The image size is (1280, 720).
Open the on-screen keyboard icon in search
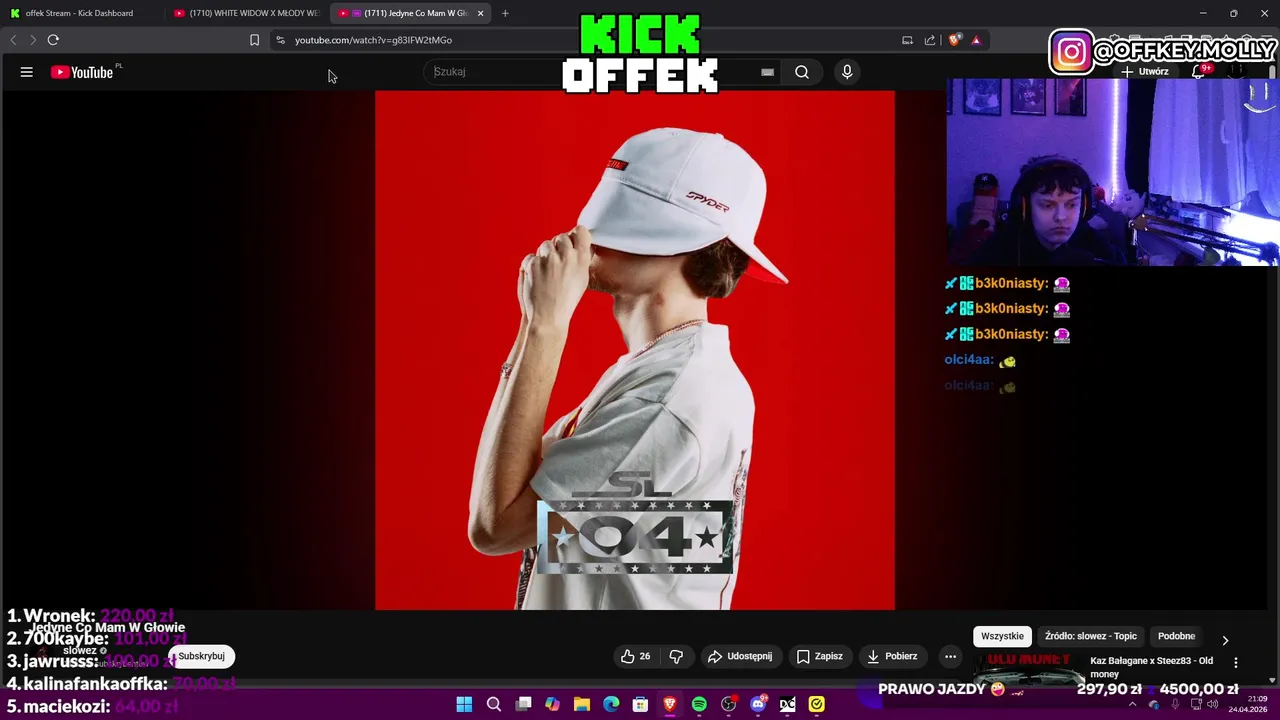point(767,72)
